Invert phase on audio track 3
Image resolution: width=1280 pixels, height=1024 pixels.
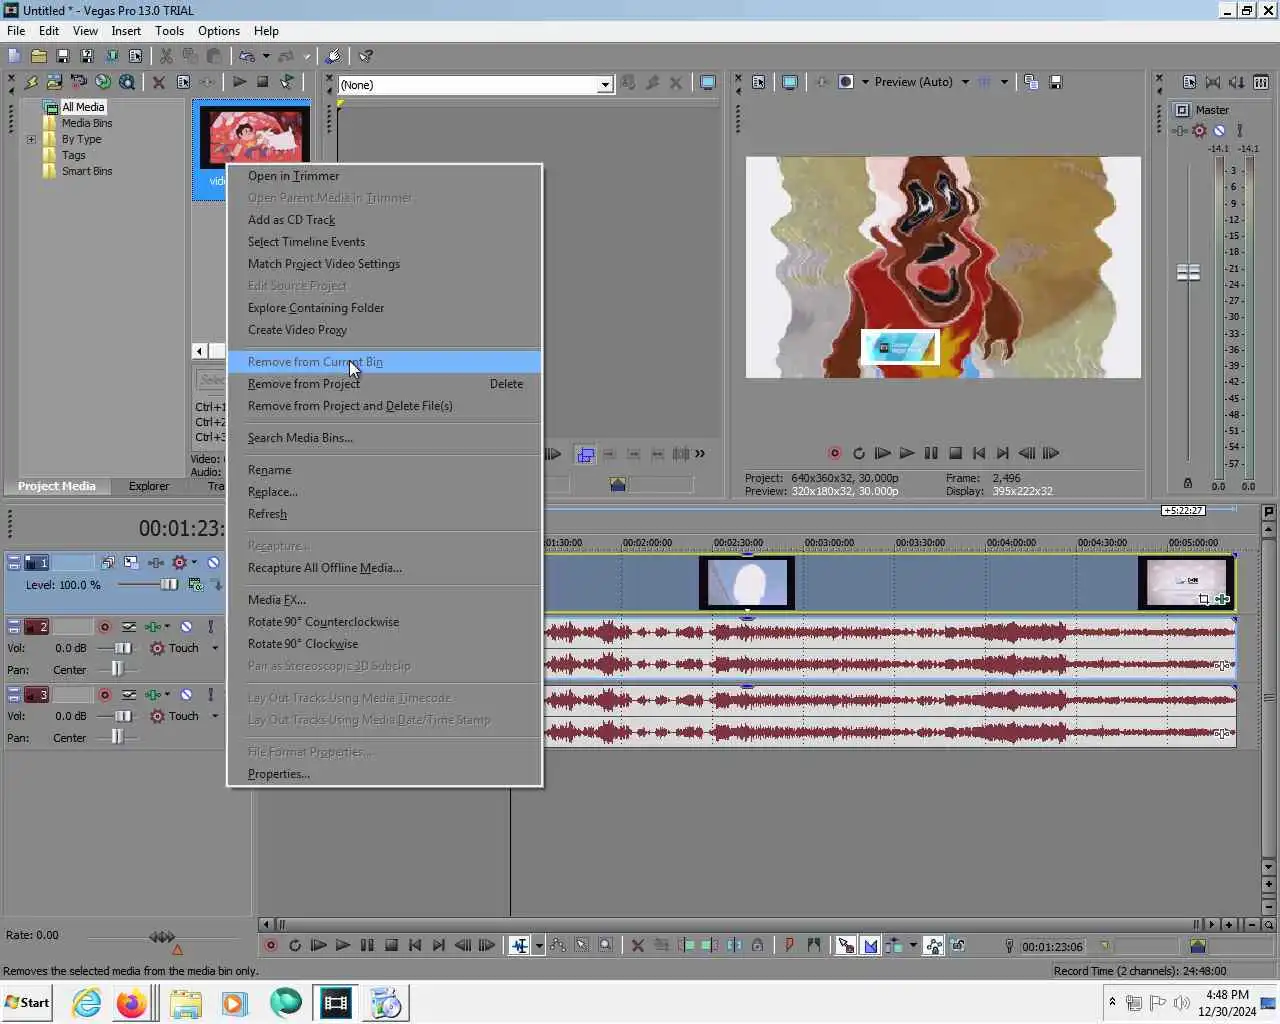click(x=129, y=695)
